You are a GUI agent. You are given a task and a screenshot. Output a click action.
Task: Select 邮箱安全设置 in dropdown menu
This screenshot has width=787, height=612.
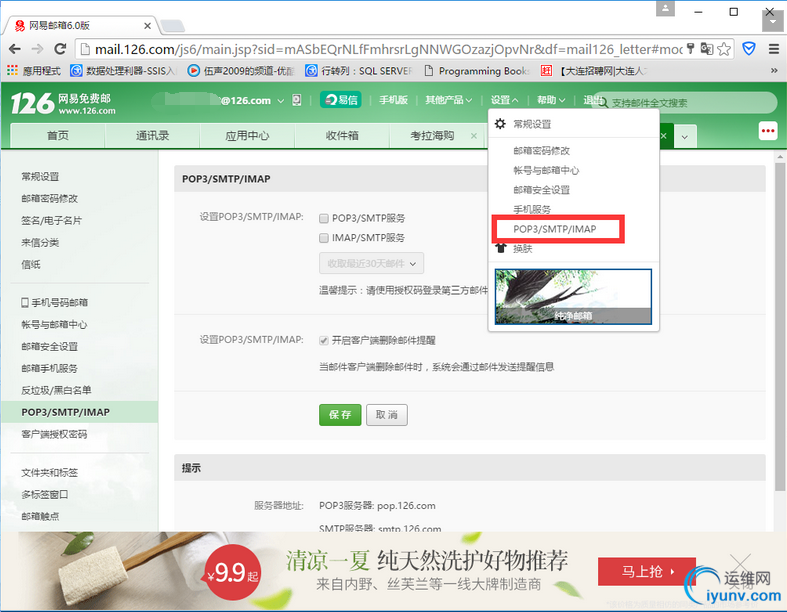[x=541, y=190]
